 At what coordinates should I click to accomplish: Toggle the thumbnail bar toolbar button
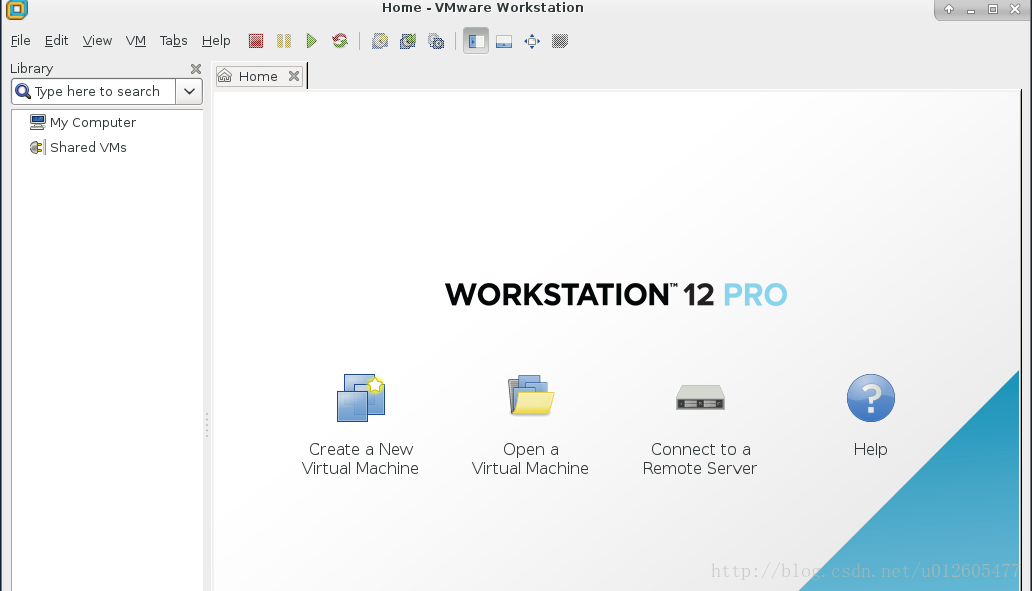(504, 41)
